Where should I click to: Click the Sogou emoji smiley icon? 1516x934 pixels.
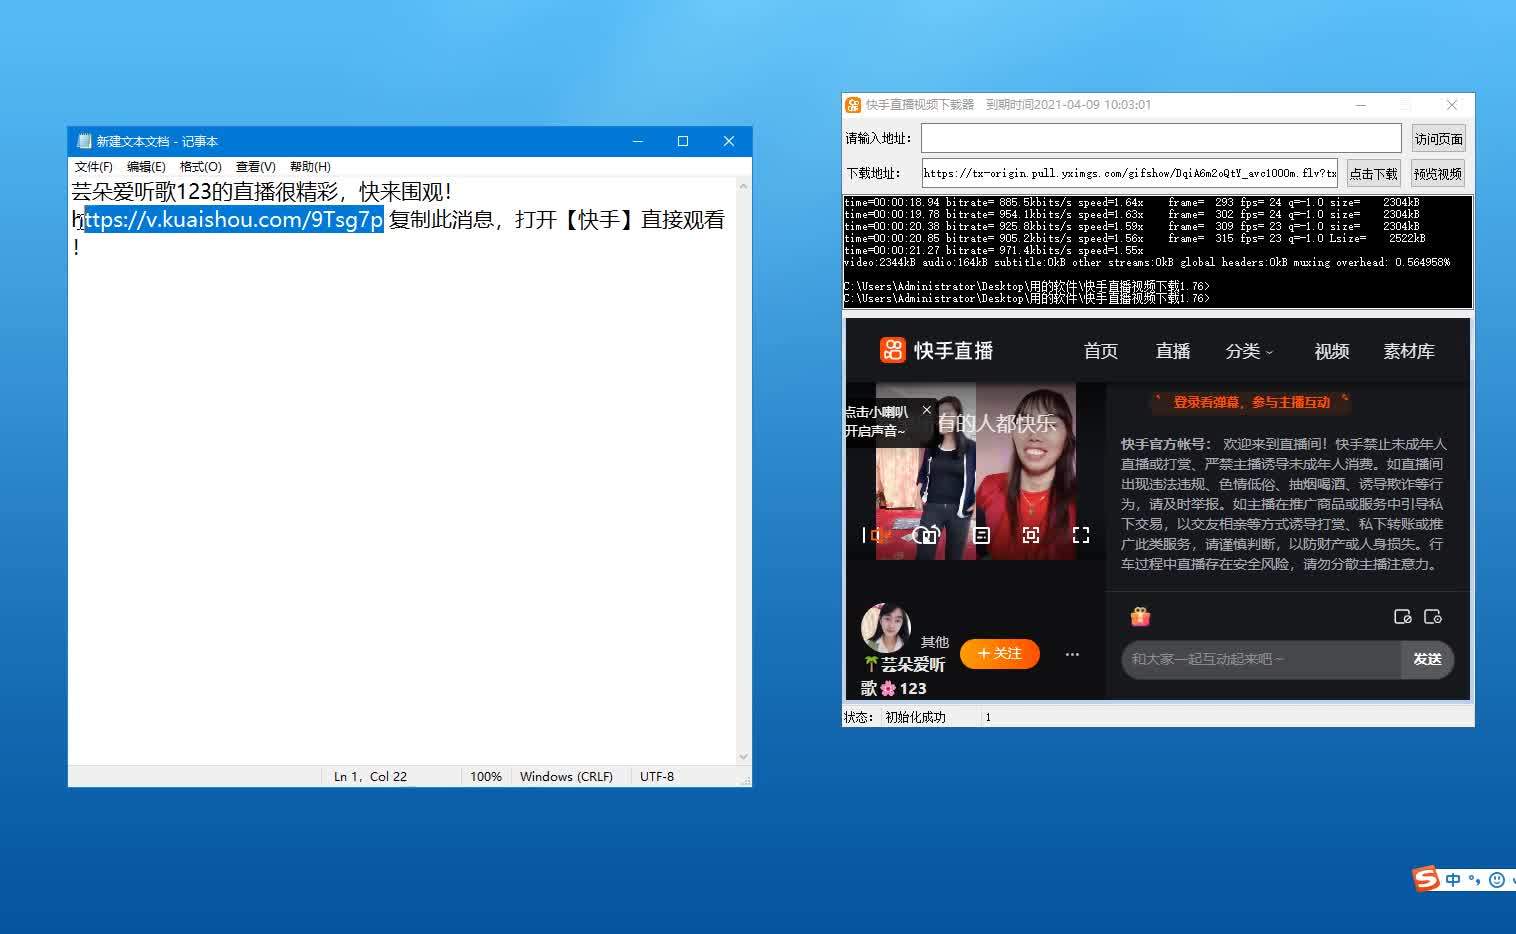point(1497,880)
